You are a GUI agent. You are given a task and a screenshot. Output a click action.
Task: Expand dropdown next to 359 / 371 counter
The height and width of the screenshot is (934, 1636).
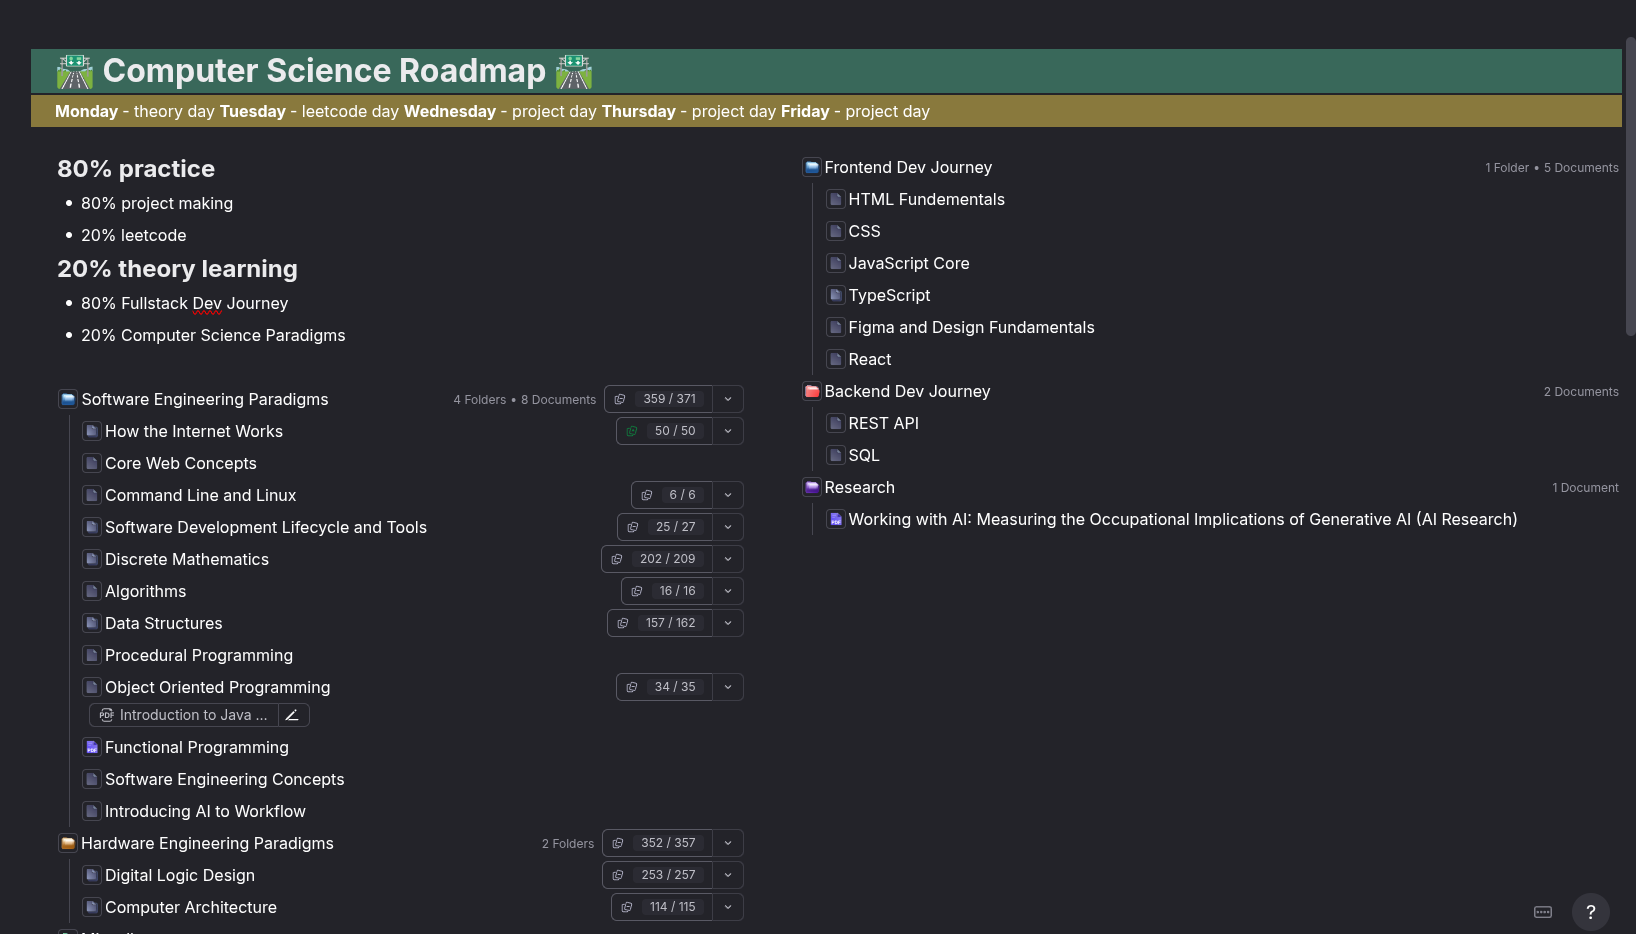pos(728,399)
